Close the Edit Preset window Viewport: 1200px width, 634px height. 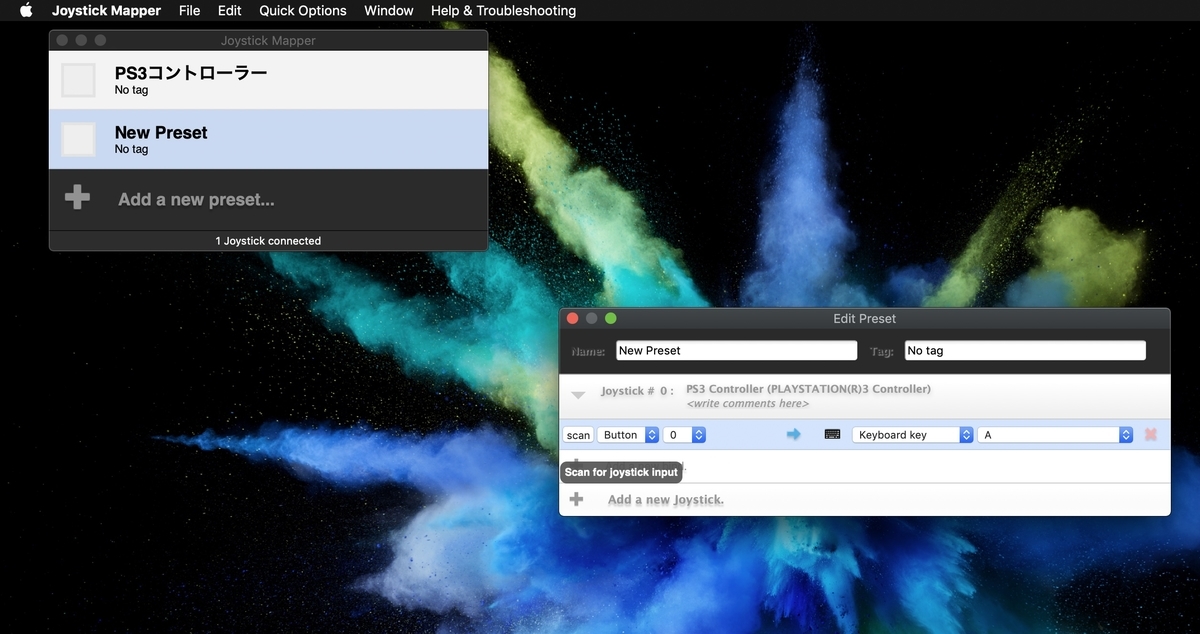point(573,318)
